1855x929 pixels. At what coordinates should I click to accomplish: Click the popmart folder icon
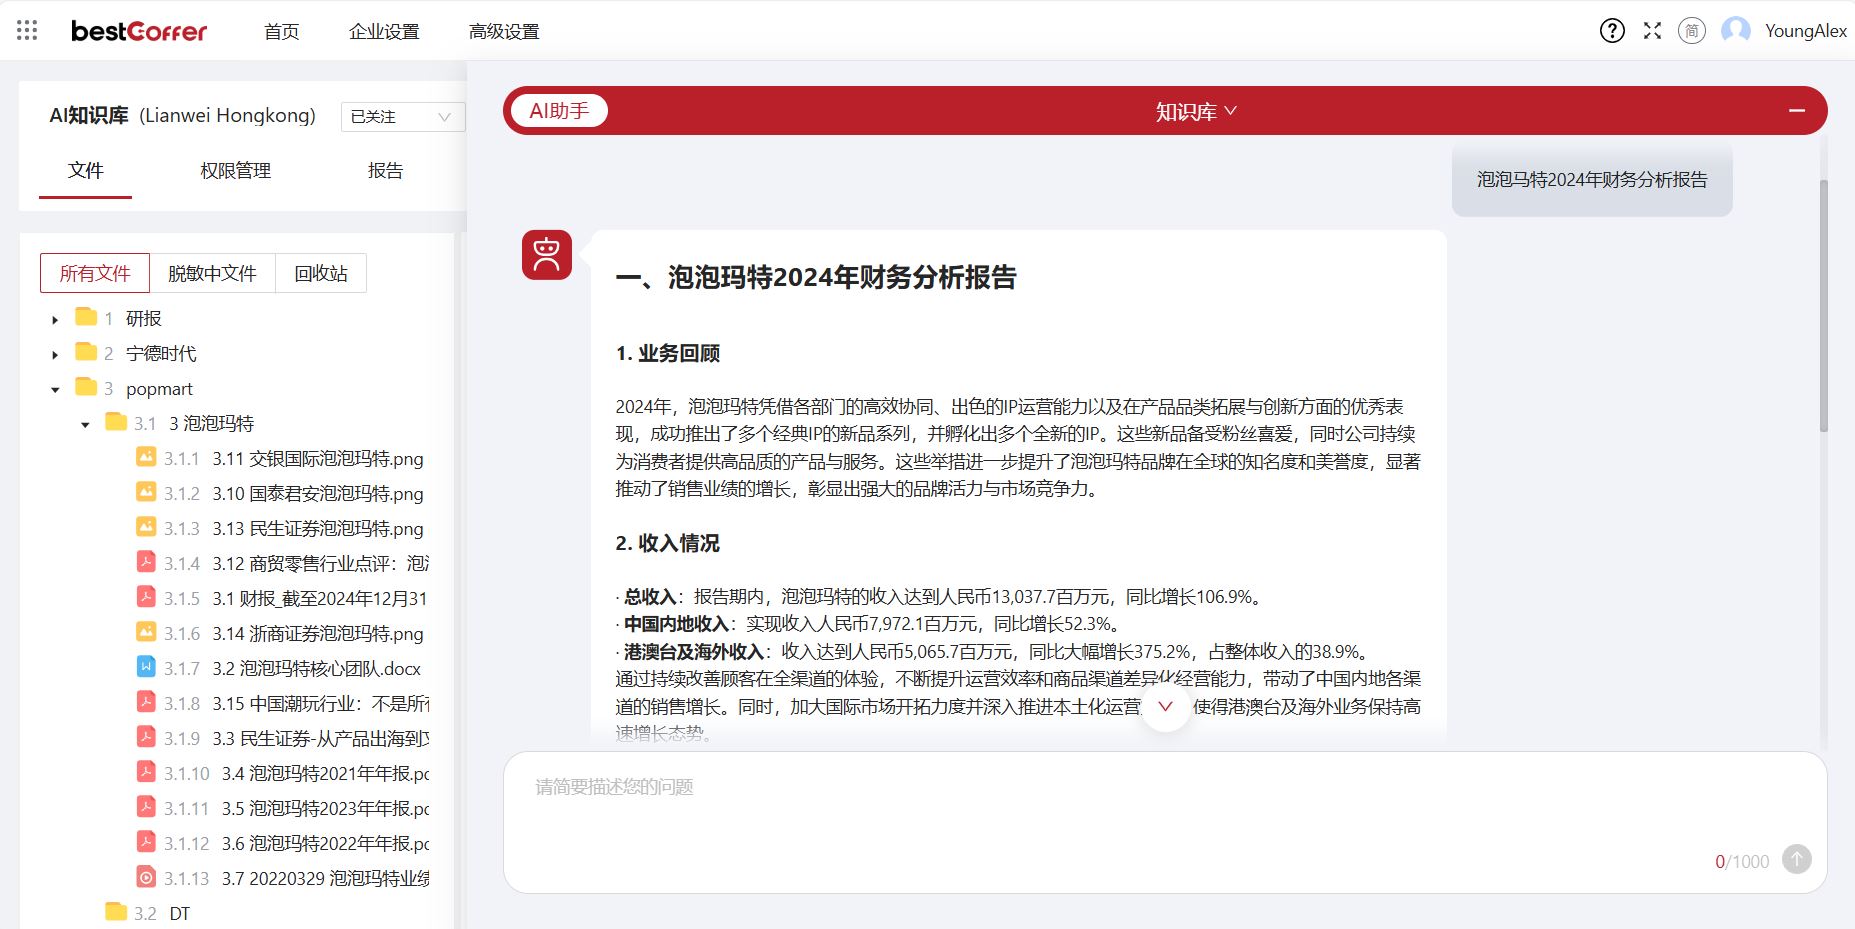click(86, 387)
